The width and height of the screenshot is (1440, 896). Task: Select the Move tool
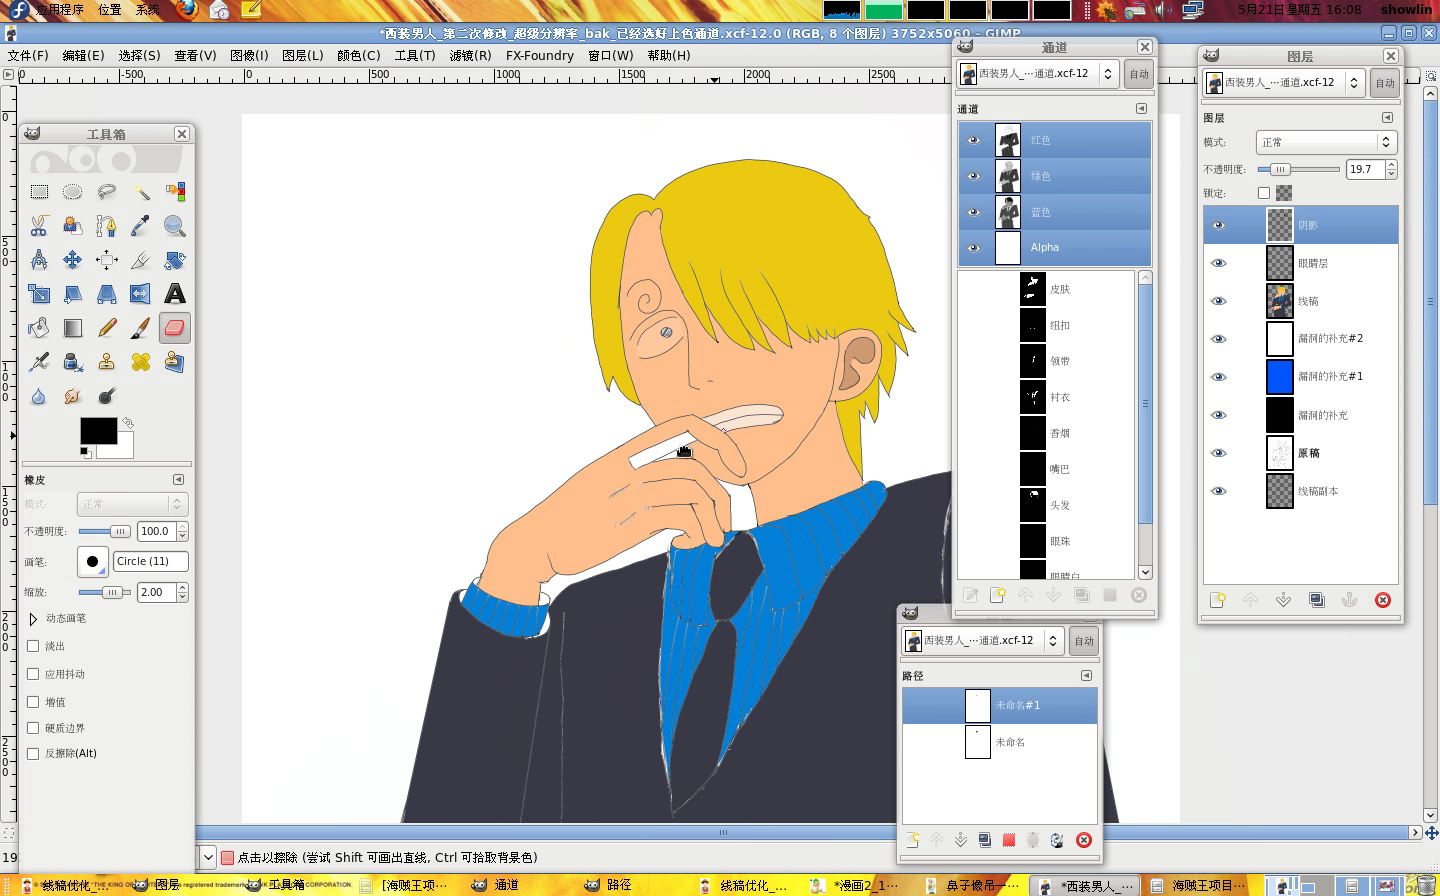[x=72, y=260]
